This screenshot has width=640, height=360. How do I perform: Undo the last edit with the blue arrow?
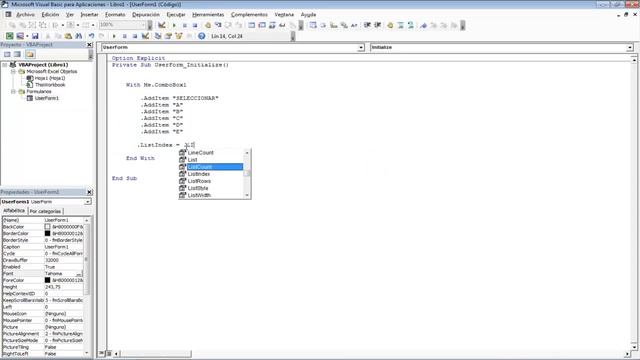[91, 36]
